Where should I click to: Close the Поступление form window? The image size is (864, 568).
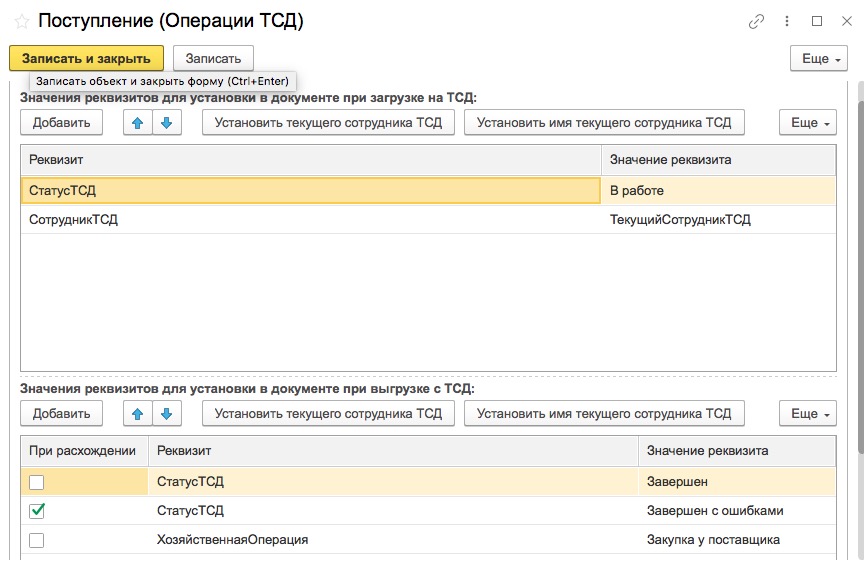[847, 21]
